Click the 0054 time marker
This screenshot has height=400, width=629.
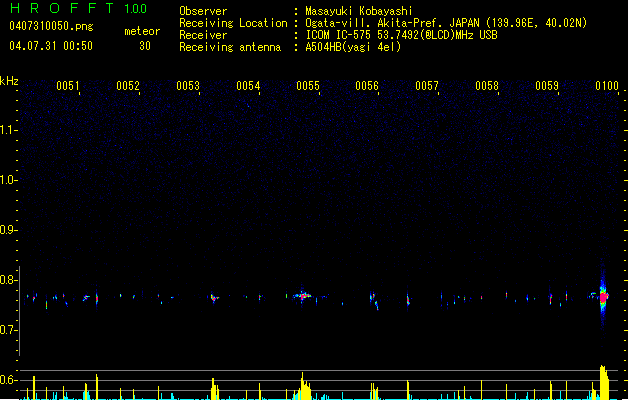pos(248,86)
